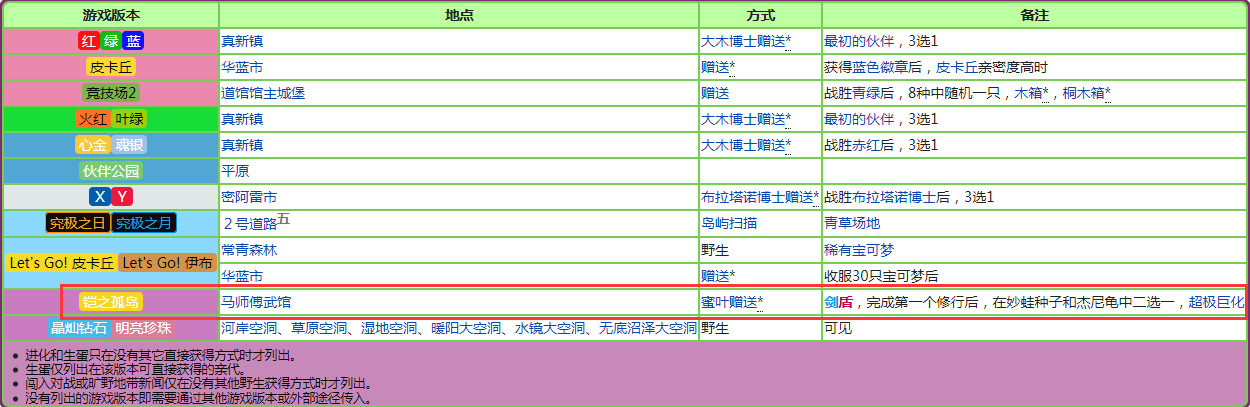The image size is (1250, 407).
Task: Click 大木博士赠送* in the 心金魂银 row
Action: pos(746,145)
